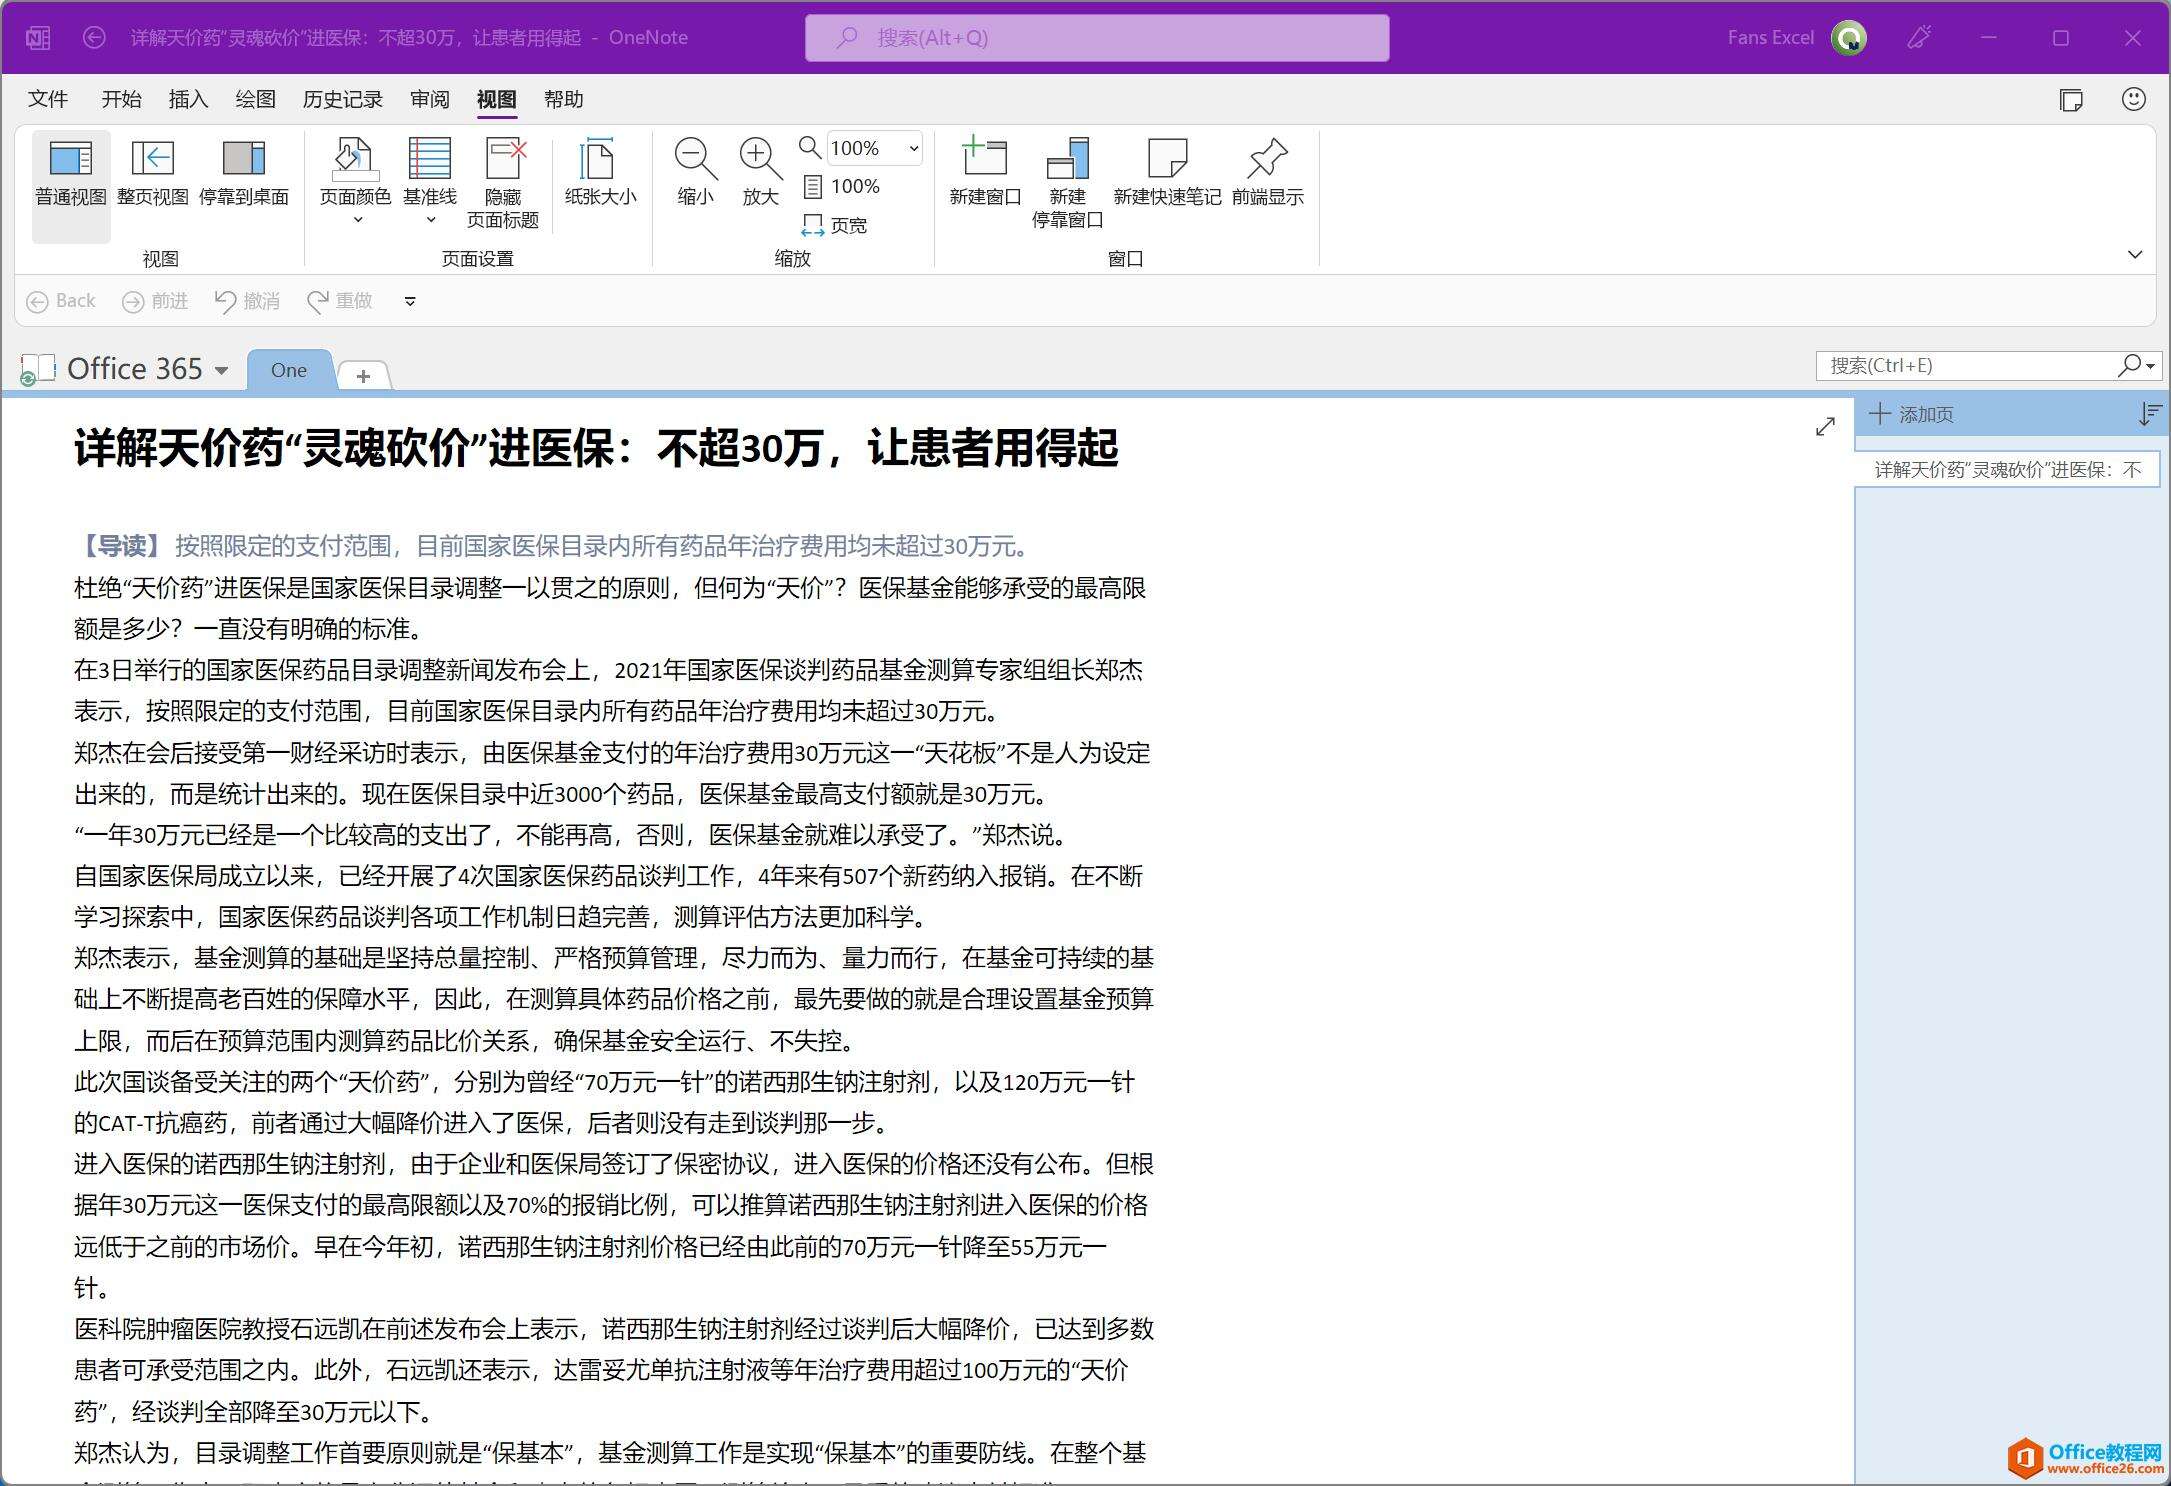Select the One section tab
2171x1486 pixels.
point(289,370)
